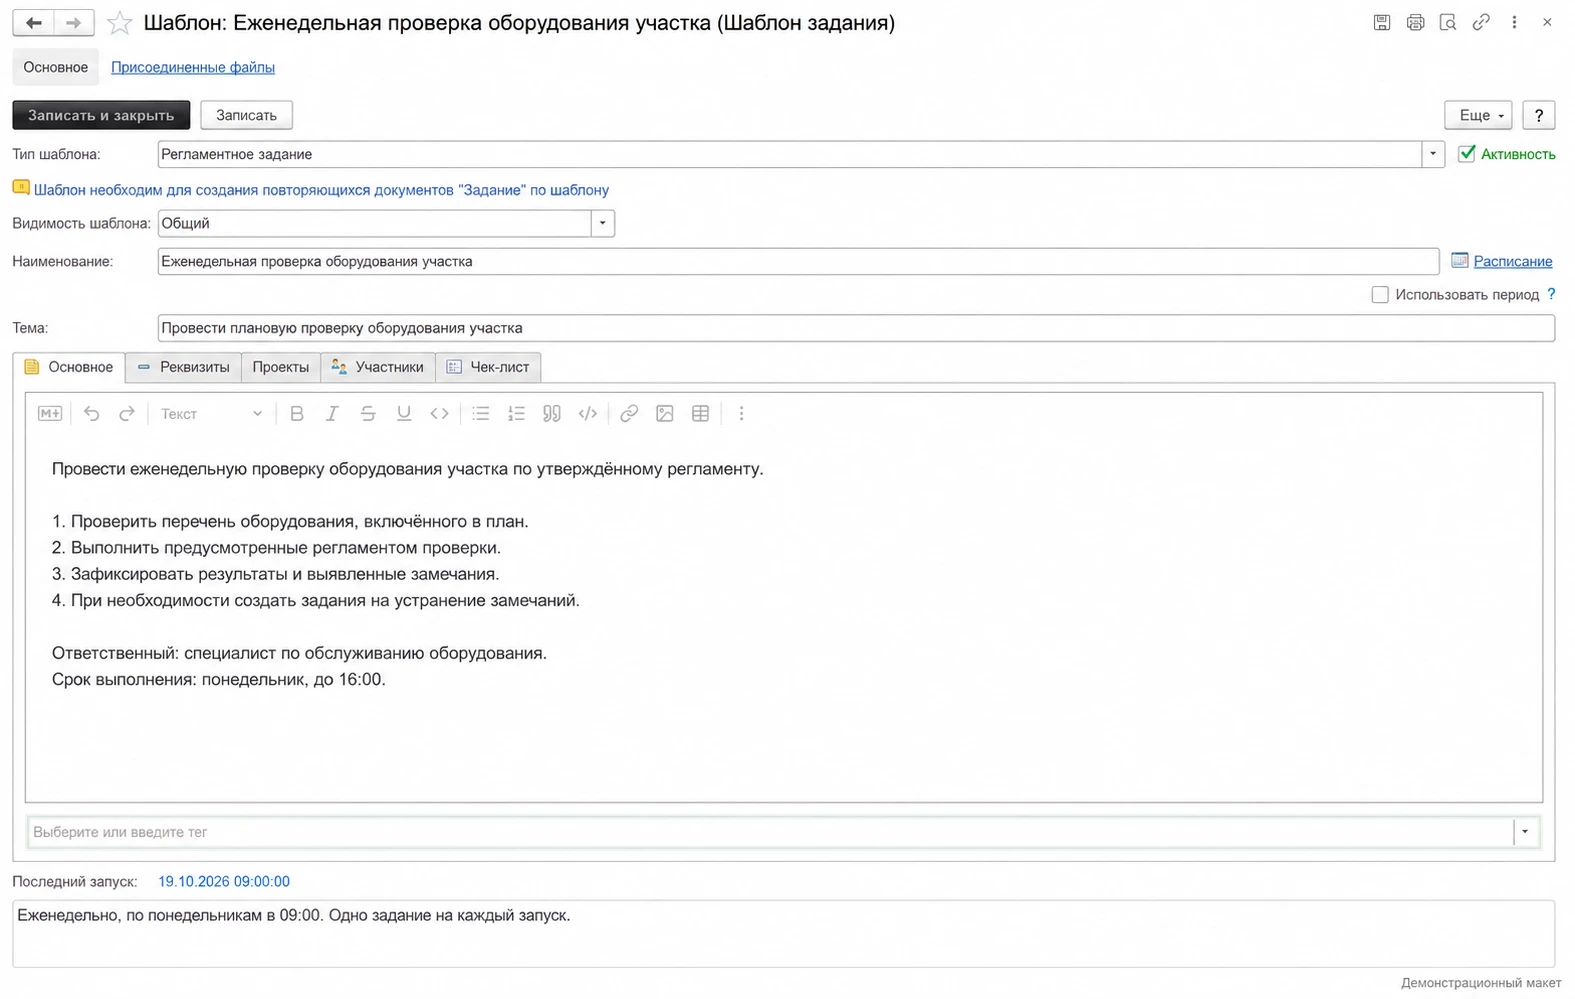
Task: Undo the last edit in the editor
Action: [x=92, y=414]
